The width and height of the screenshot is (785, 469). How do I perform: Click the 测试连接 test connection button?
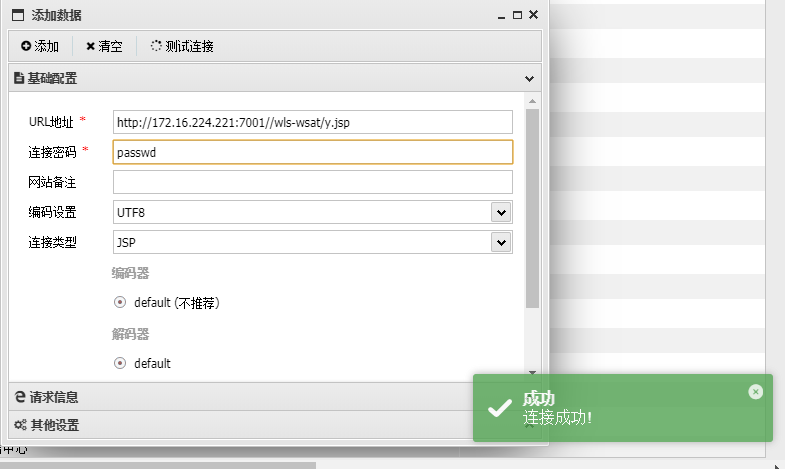click(181, 46)
